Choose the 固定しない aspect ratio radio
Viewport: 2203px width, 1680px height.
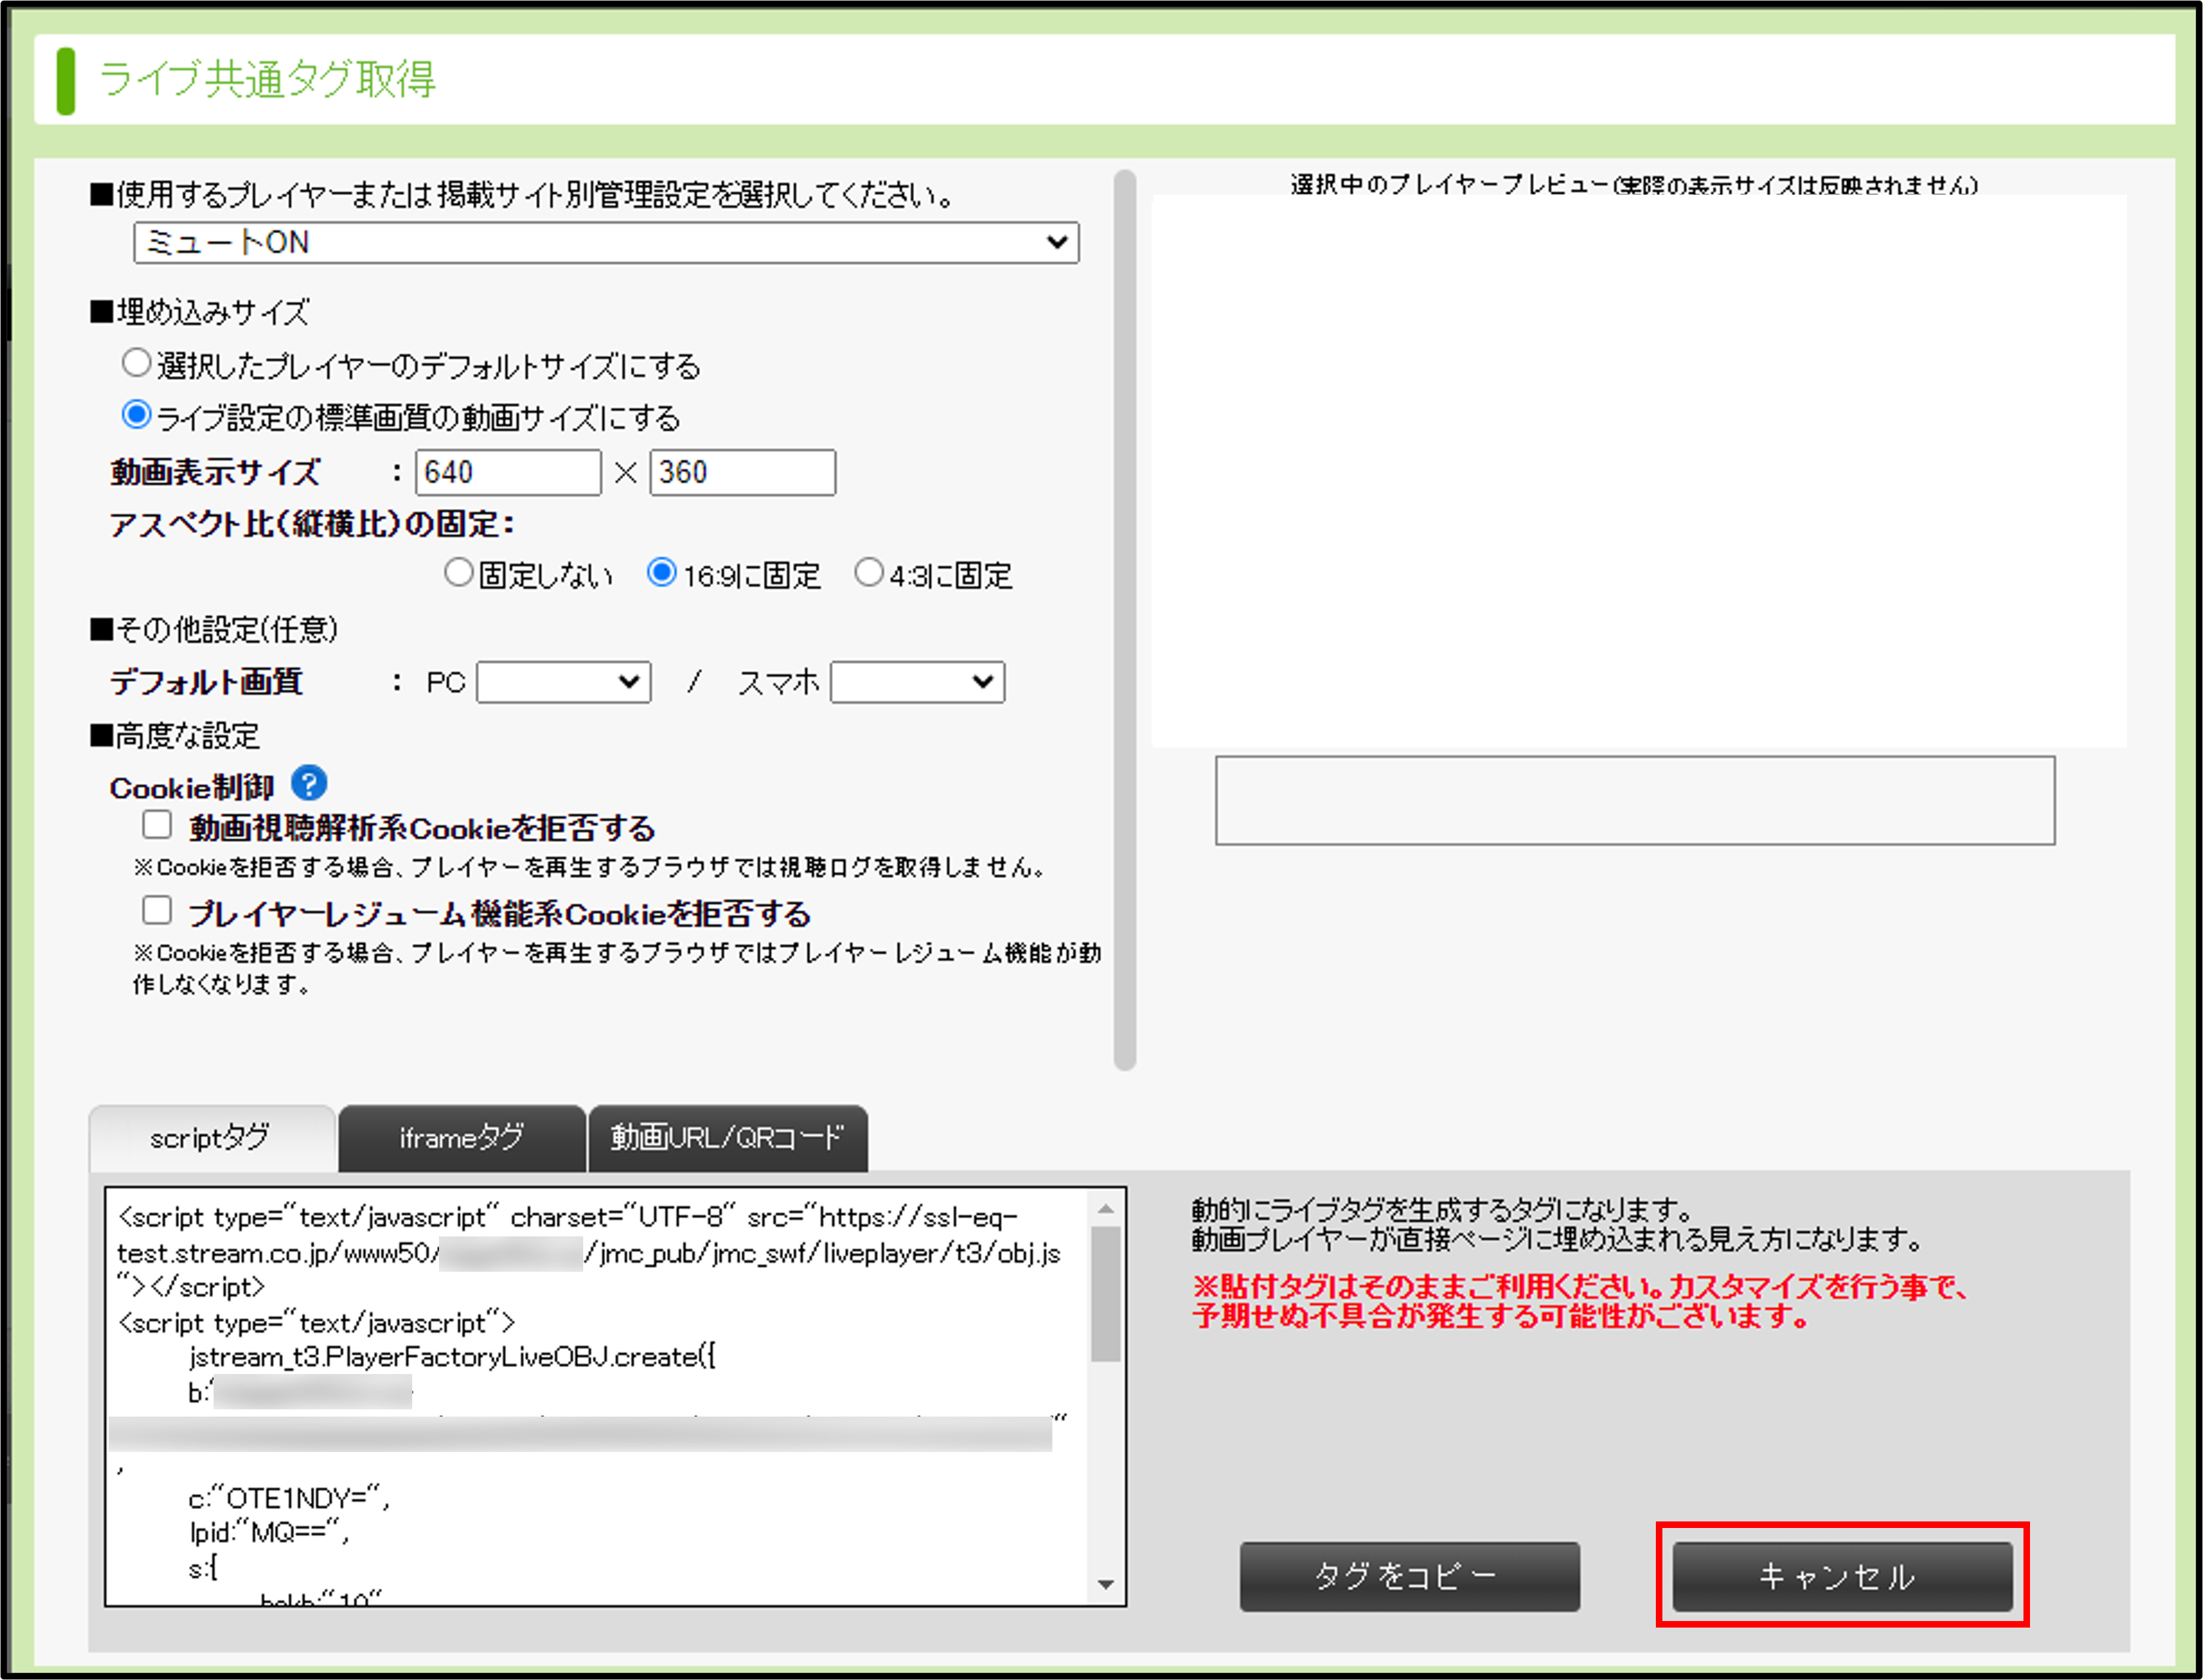458,572
